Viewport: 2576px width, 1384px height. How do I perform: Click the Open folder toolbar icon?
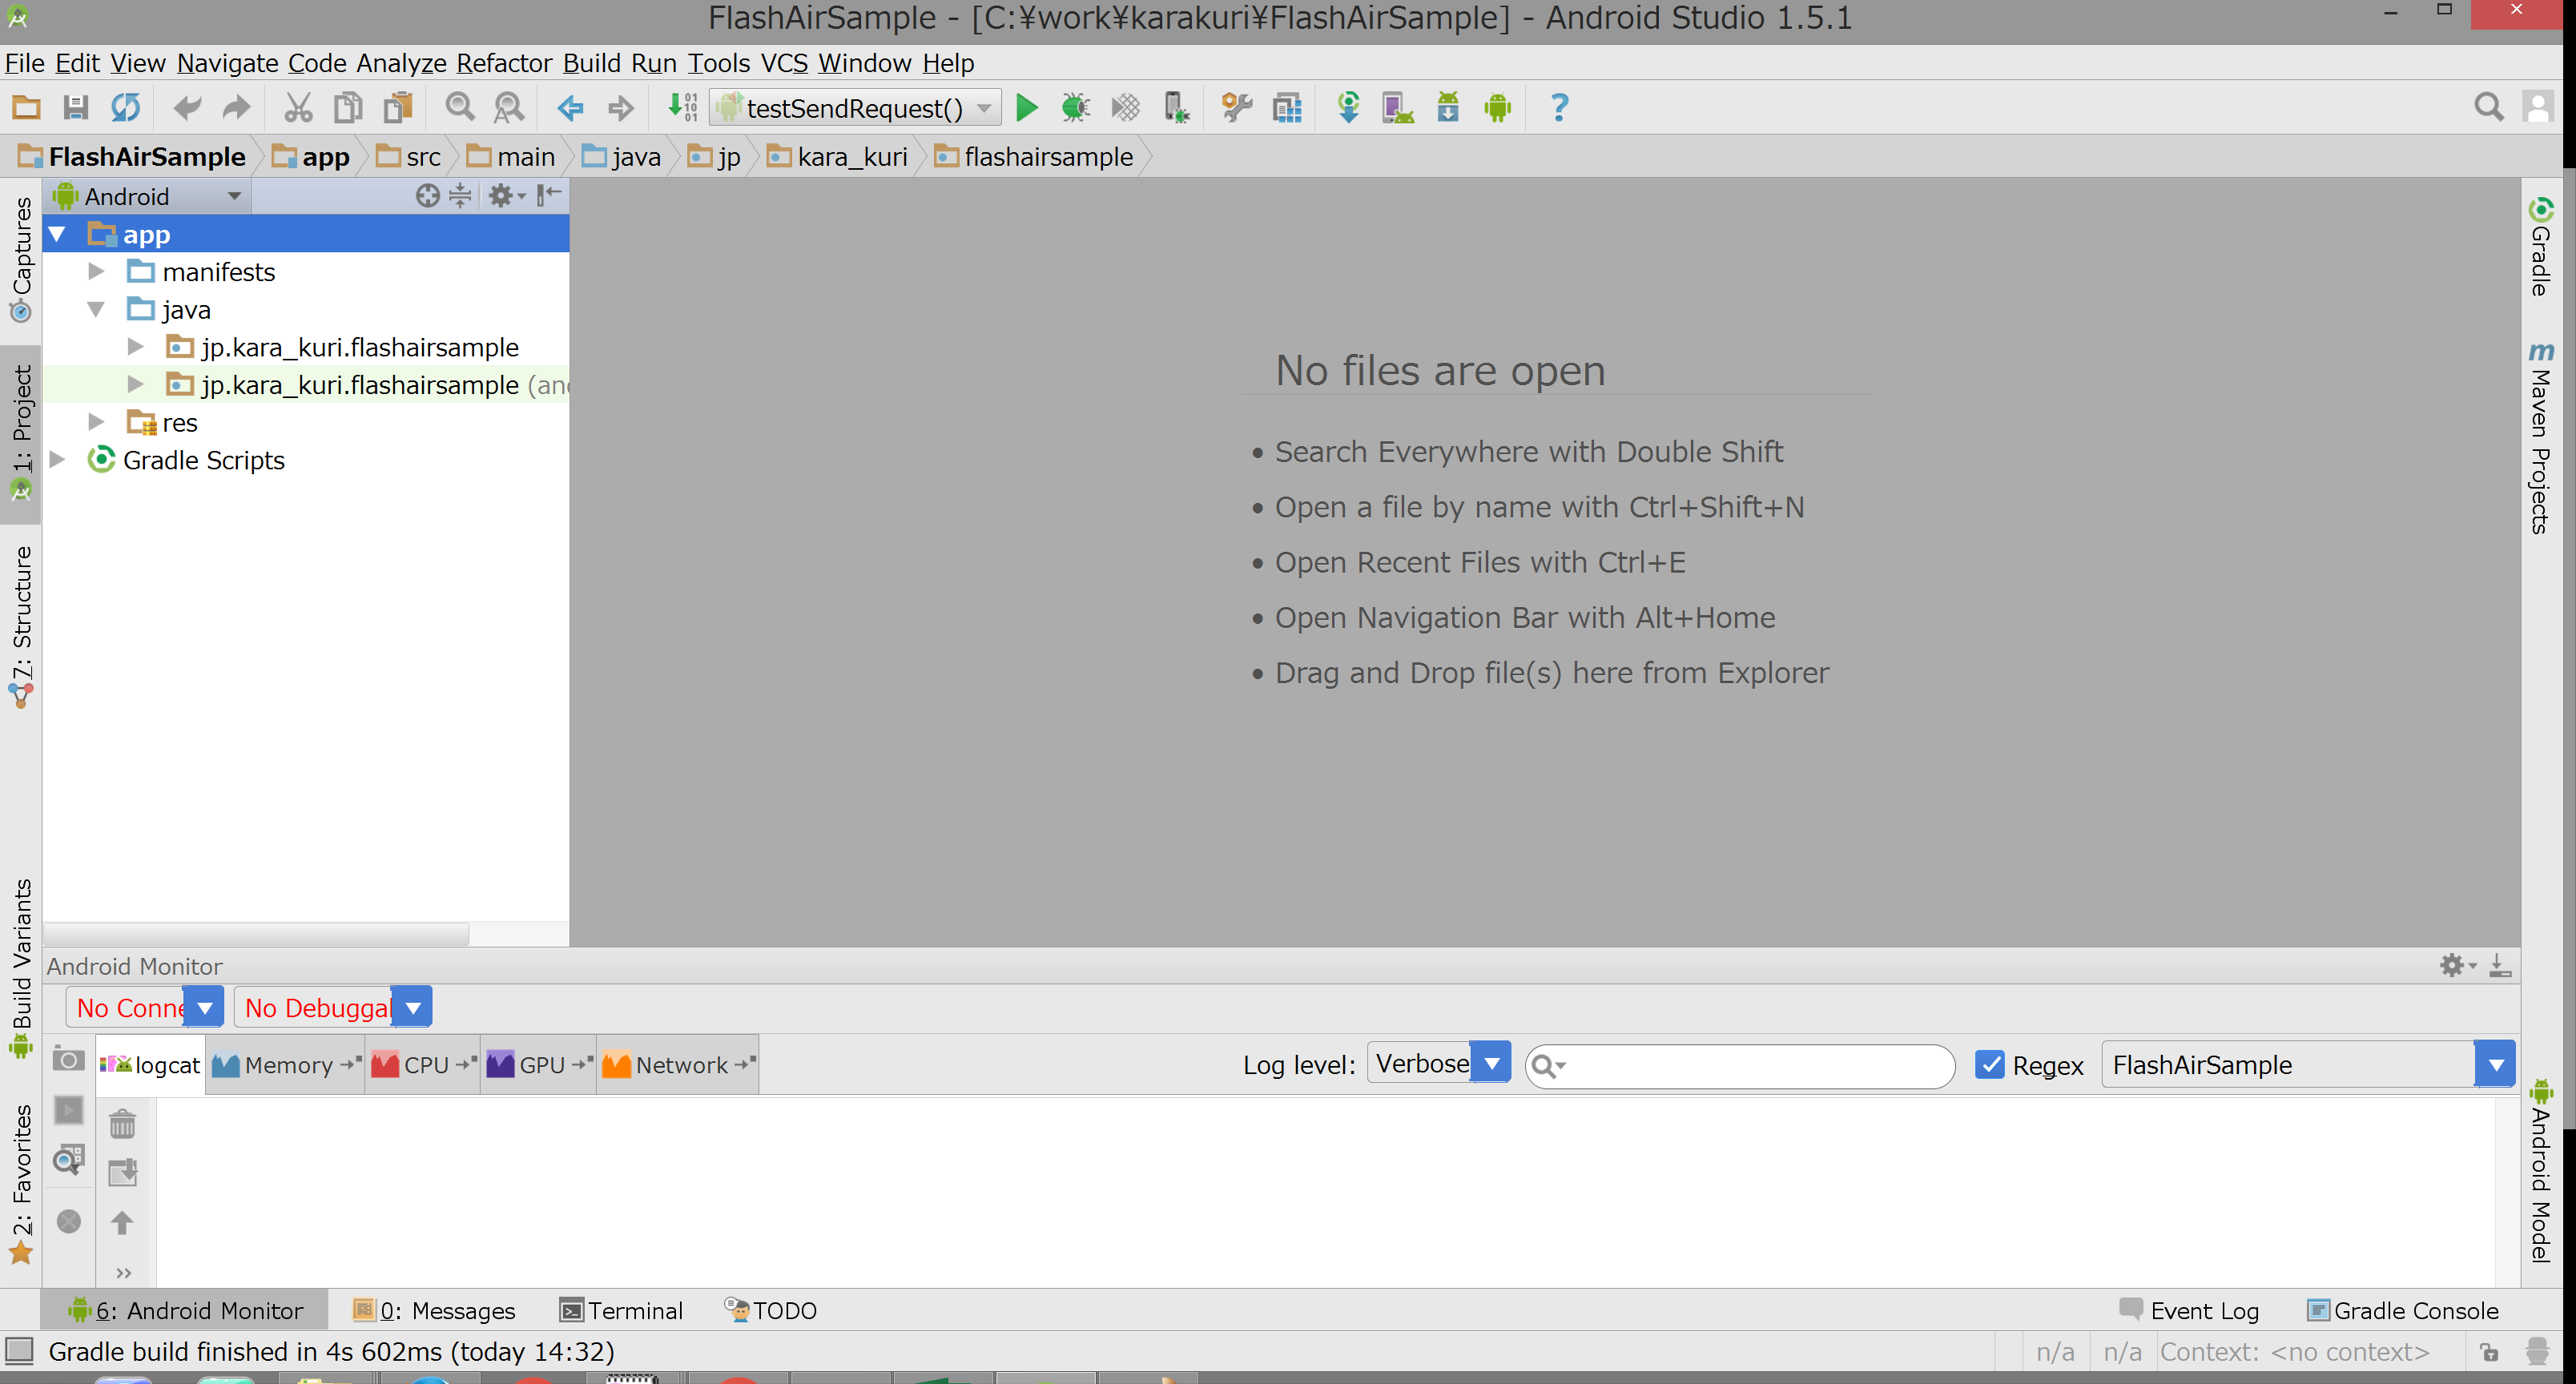pos(26,107)
